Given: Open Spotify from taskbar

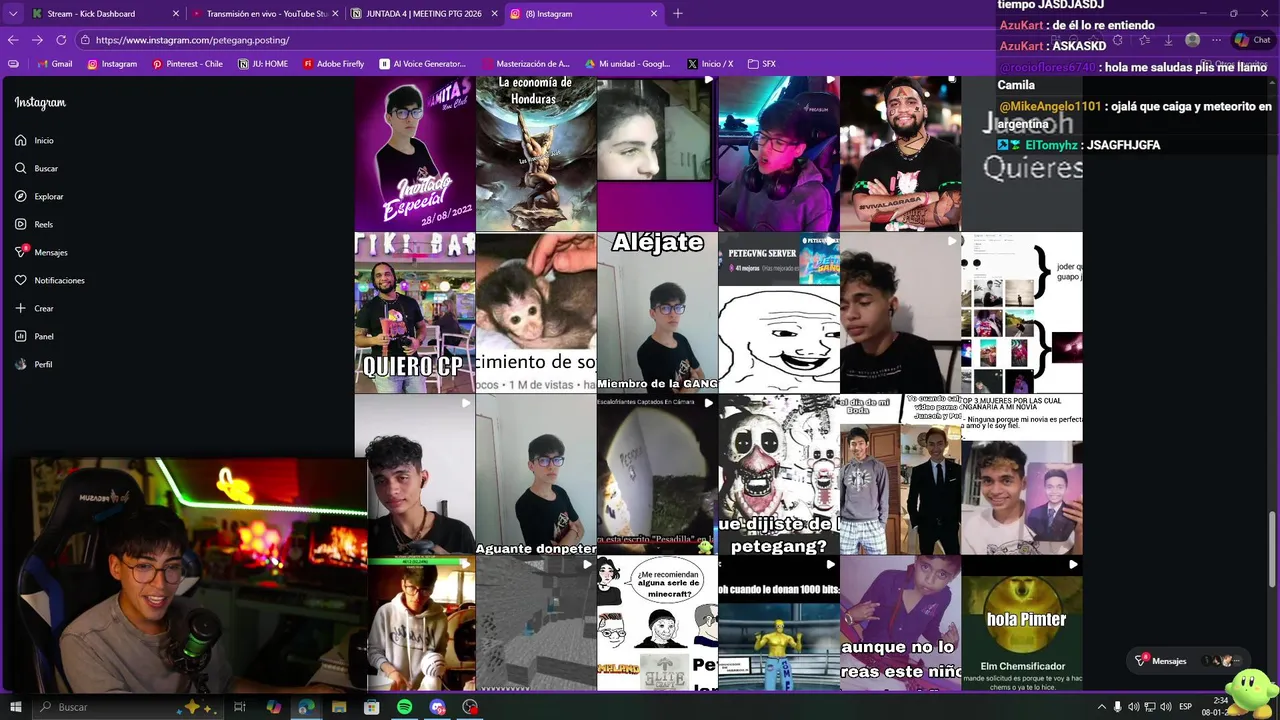Looking at the screenshot, I should click(404, 707).
